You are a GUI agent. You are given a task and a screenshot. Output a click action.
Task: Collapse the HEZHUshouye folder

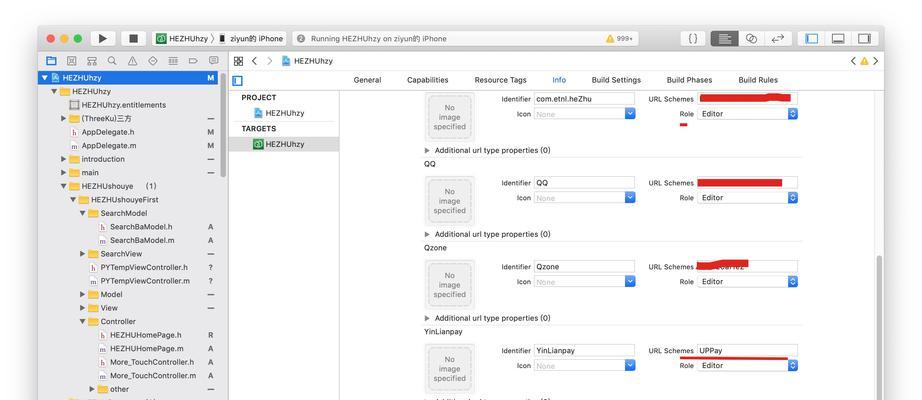click(x=64, y=186)
